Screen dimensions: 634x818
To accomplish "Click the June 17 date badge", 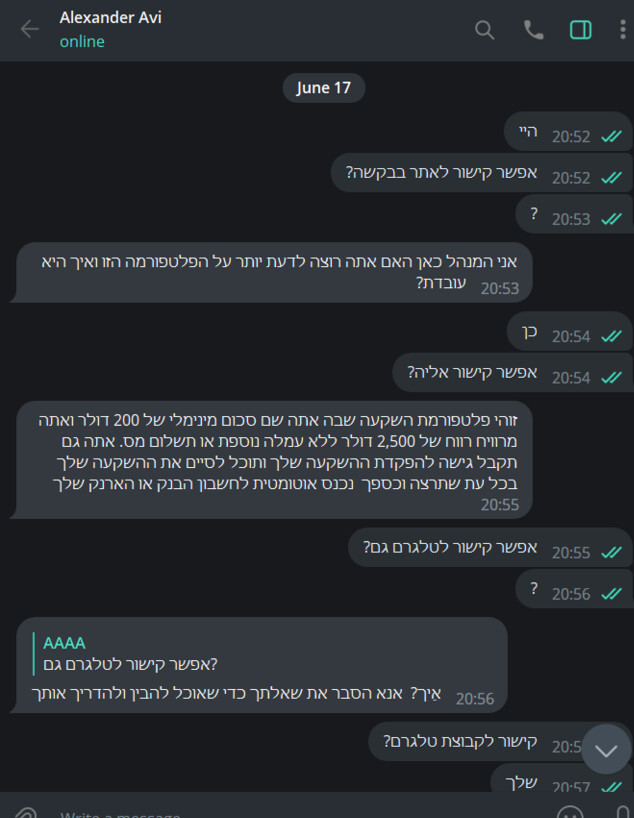I will [323, 87].
